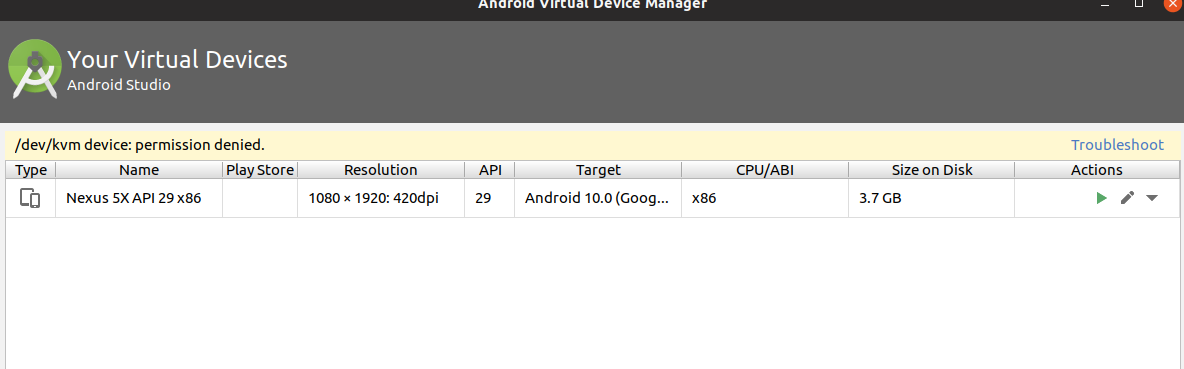The width and height of the screenshot is (1184, 369).
Task: Click the Your Virtual Devices heading
Action: point(177,60)
